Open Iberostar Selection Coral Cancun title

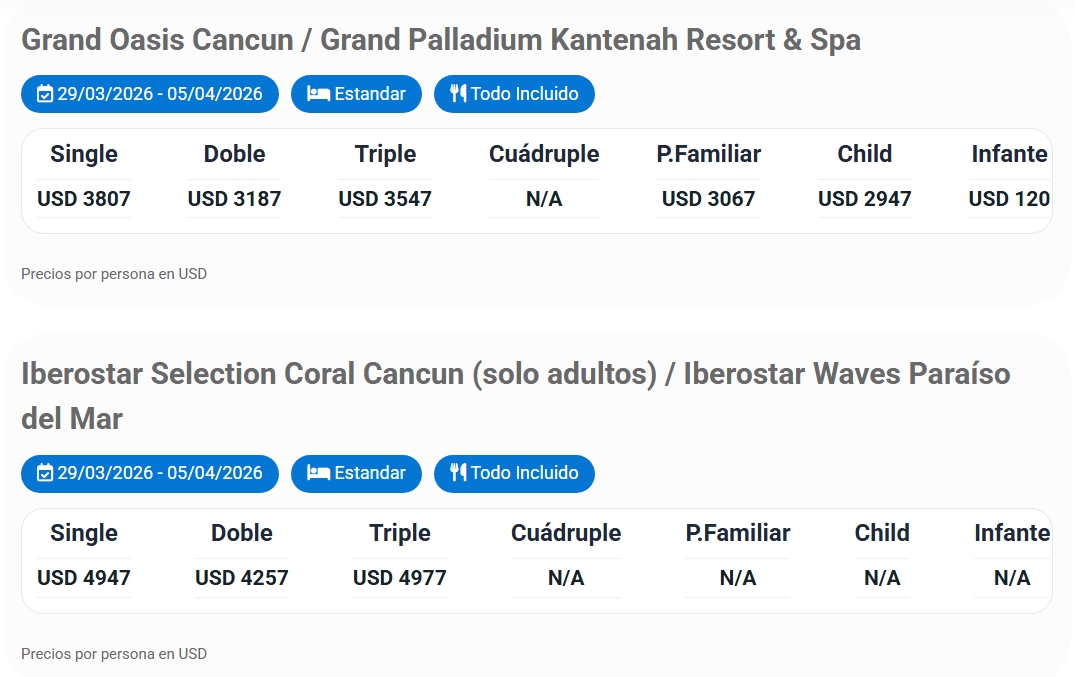click(515, 375)
